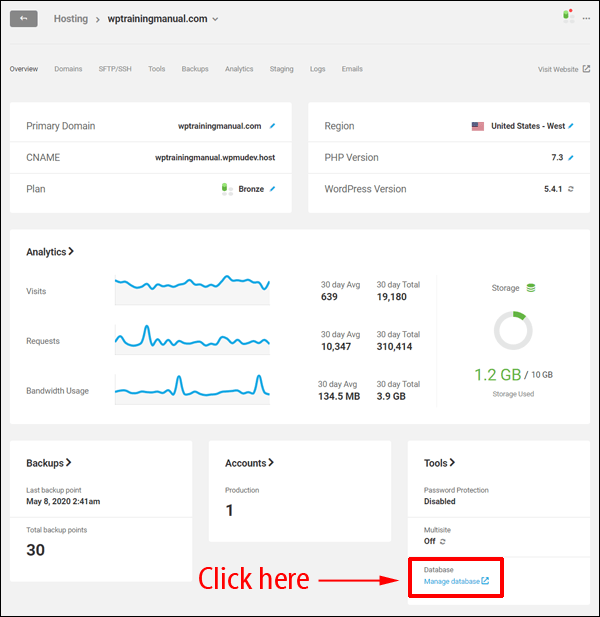Click the Manage database link

[x=456, y=581]
